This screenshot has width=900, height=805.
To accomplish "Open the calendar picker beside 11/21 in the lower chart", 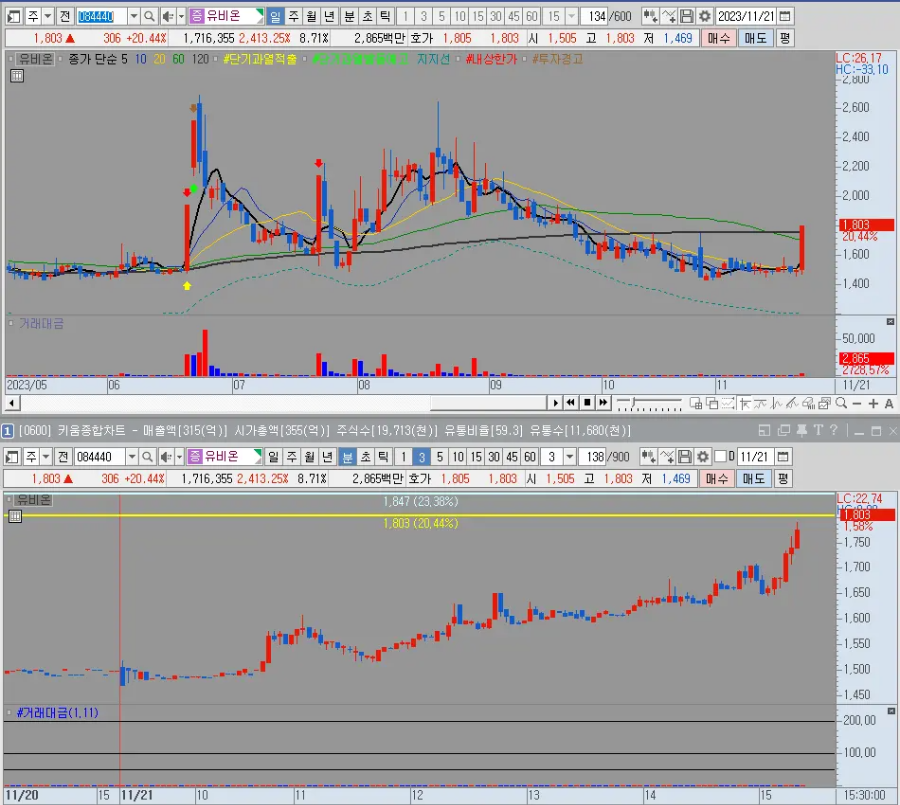I will coord(783,457).
